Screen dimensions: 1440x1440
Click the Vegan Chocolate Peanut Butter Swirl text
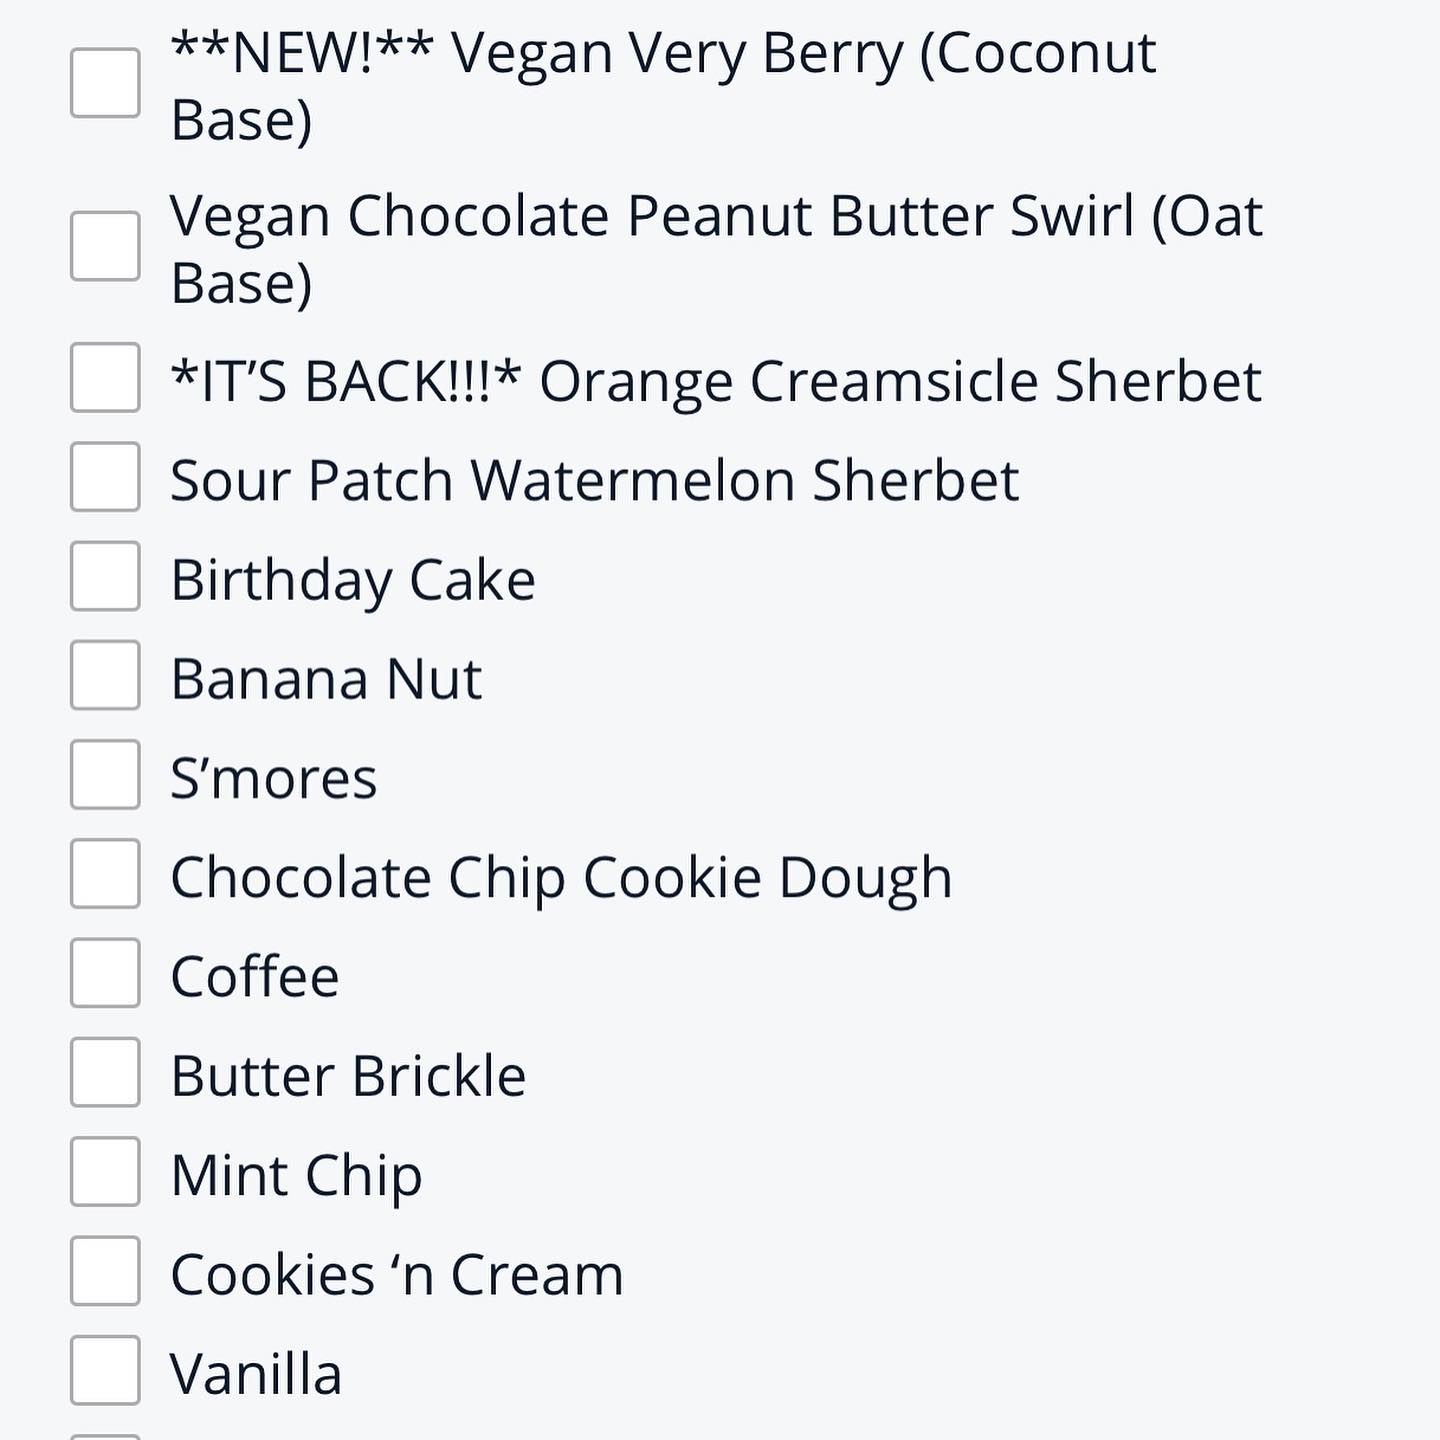715,217
